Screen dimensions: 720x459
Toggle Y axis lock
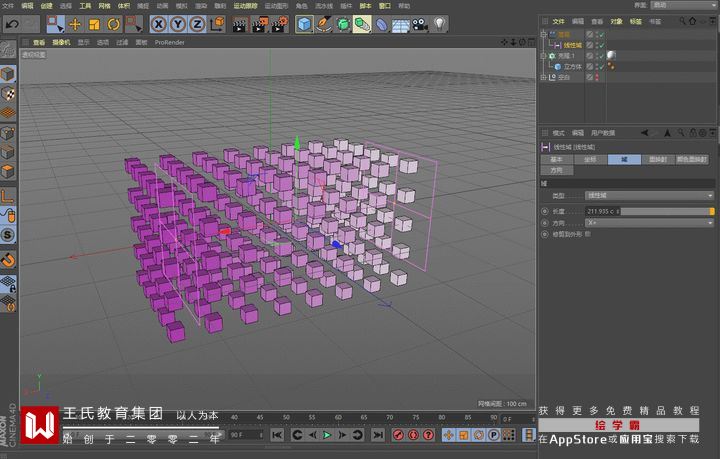click(178, 24)
